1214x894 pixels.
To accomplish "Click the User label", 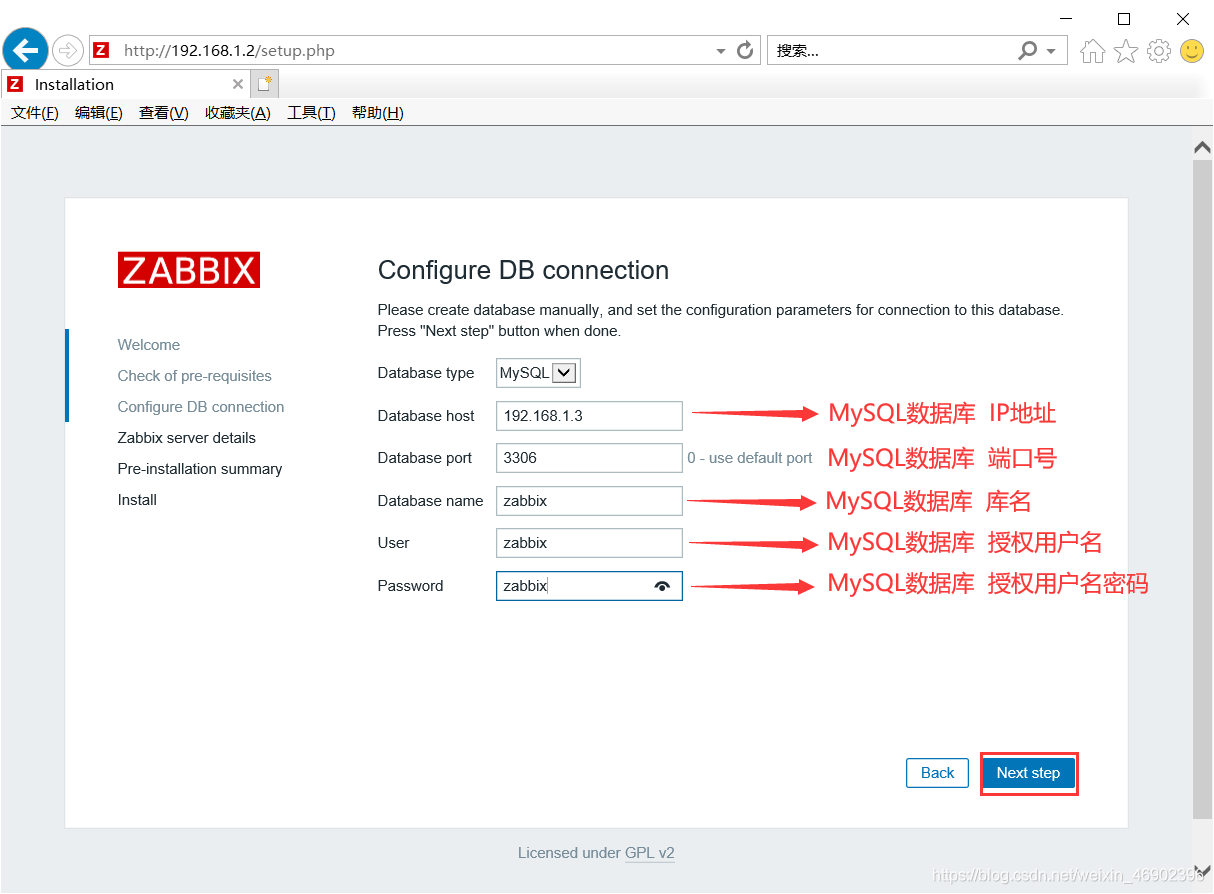I will coord(394,543).
